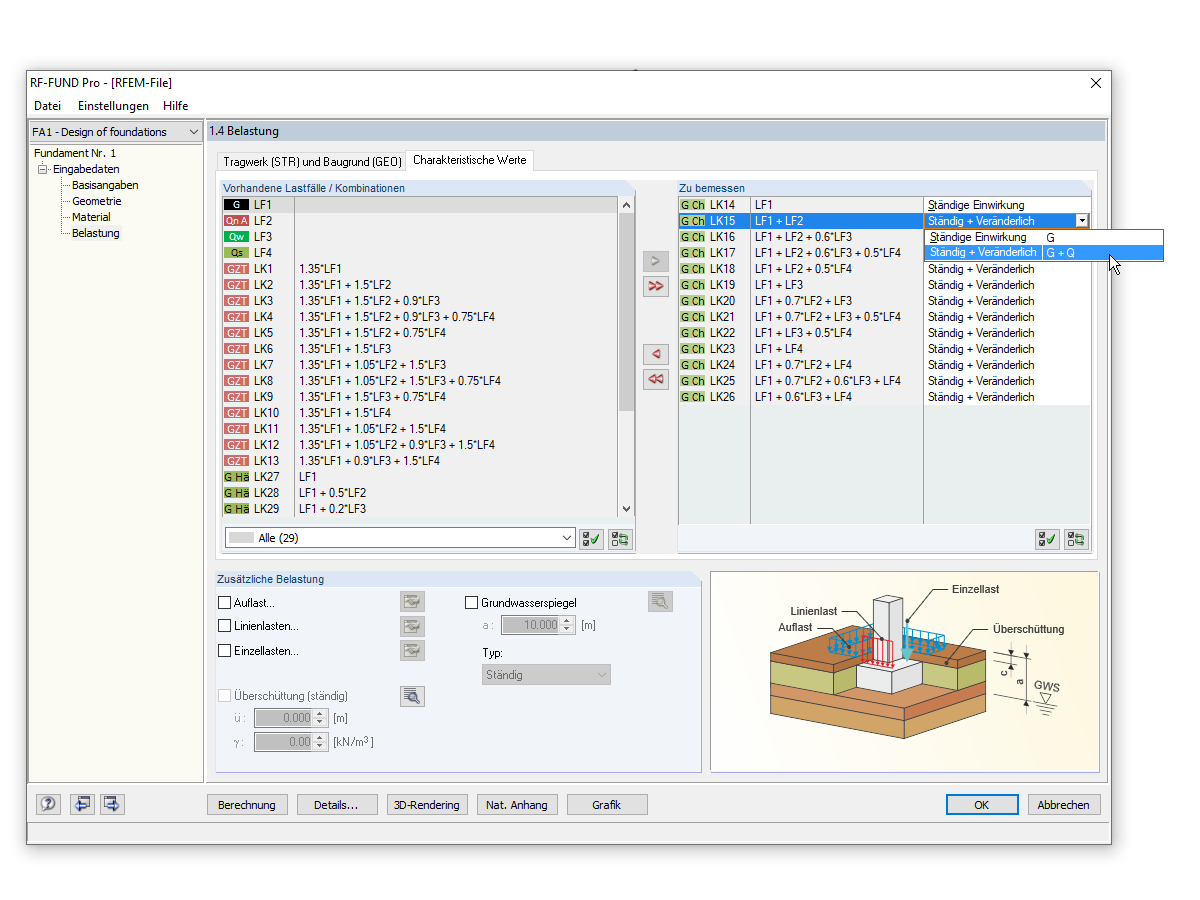The height and width of the screenshot is (900, 1200).
Task: Add selected load case to design list
Action: (655, 262)
